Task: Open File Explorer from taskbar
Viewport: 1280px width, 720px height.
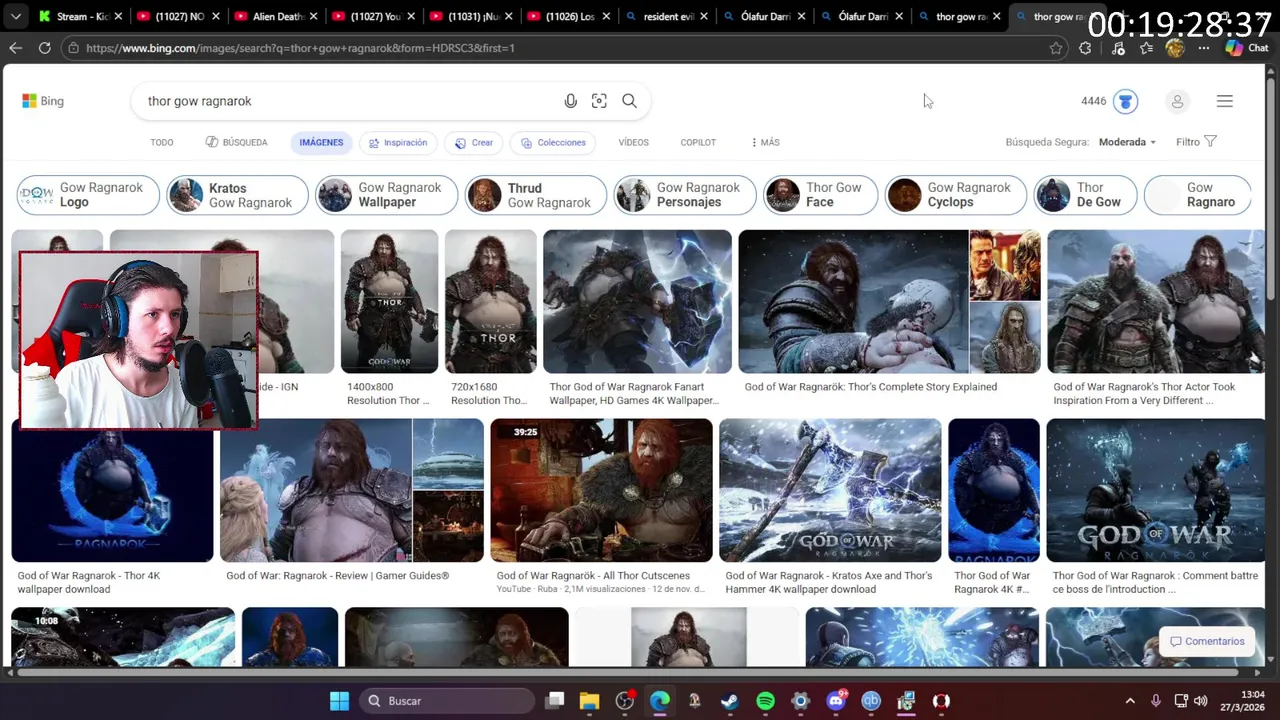Action: [589, 701]
